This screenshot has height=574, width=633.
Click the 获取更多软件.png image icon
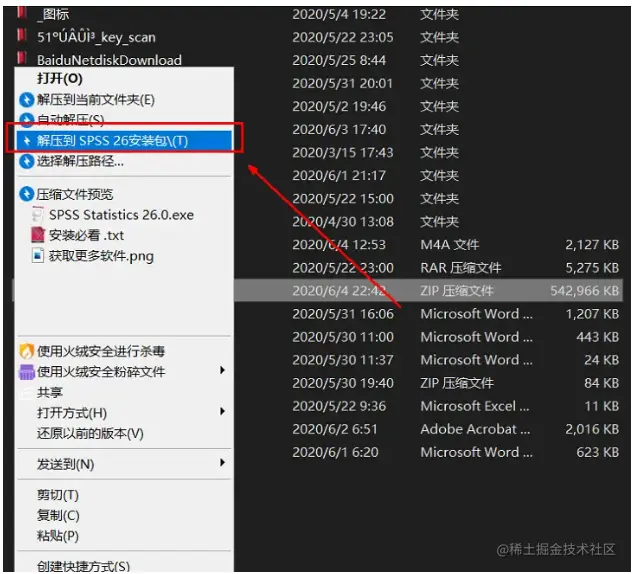[37, 256]
